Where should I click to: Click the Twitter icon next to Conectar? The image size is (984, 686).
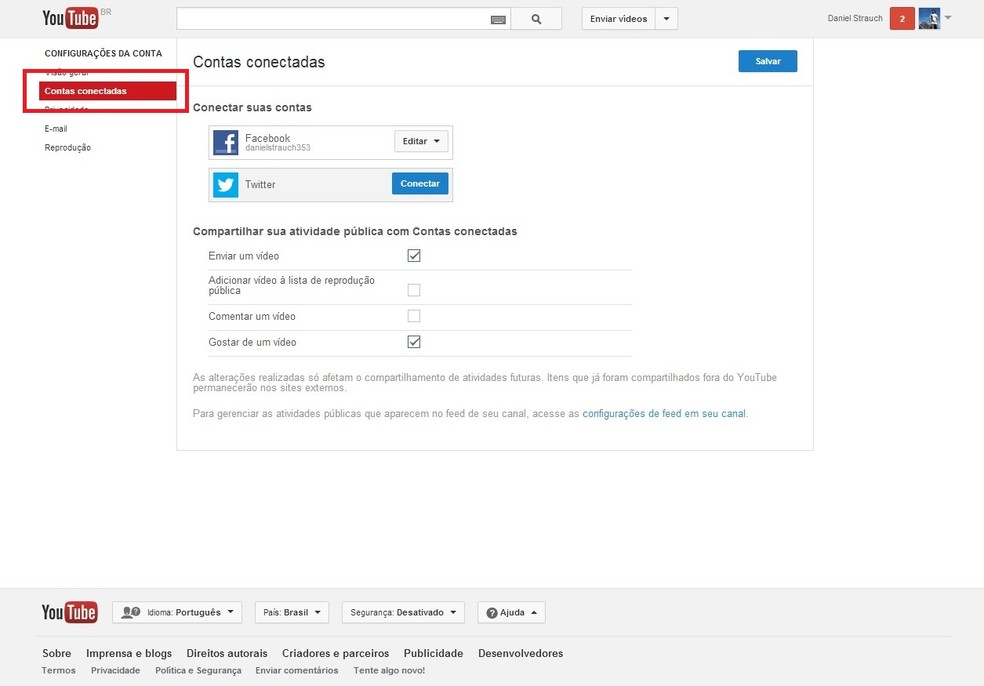click(225, 184)
